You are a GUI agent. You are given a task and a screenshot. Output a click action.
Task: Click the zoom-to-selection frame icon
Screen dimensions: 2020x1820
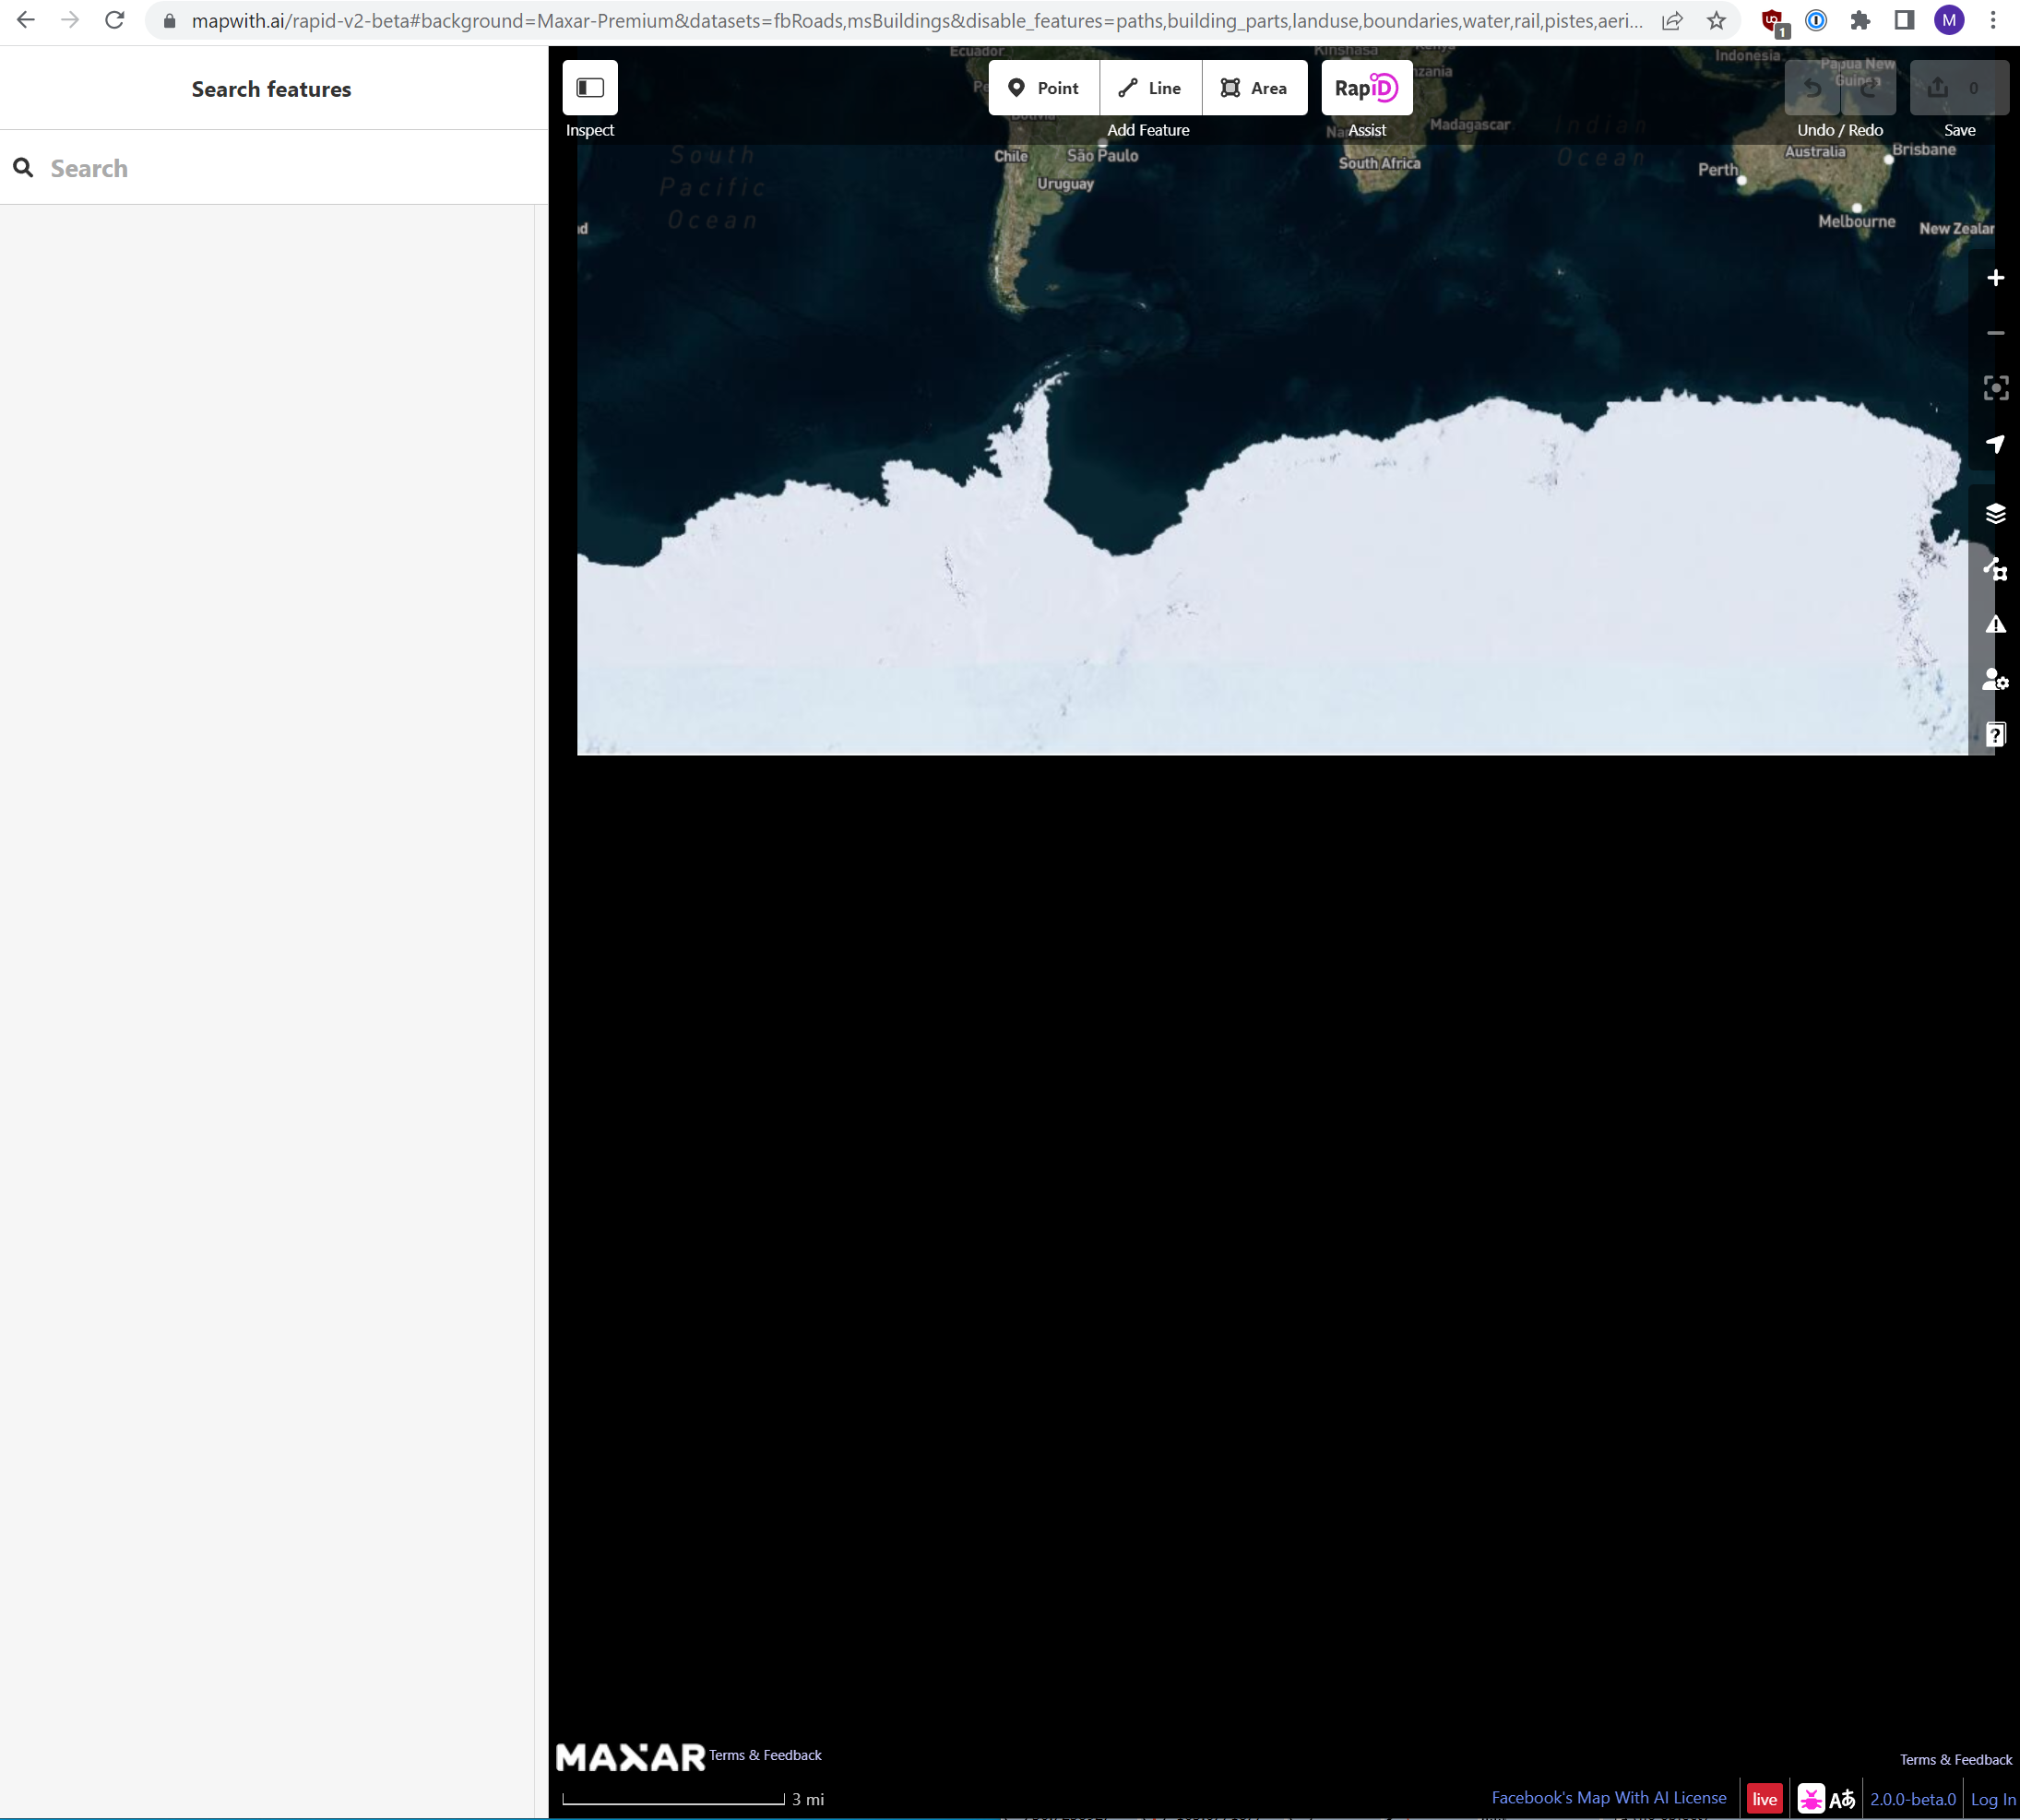(1996, 387)
